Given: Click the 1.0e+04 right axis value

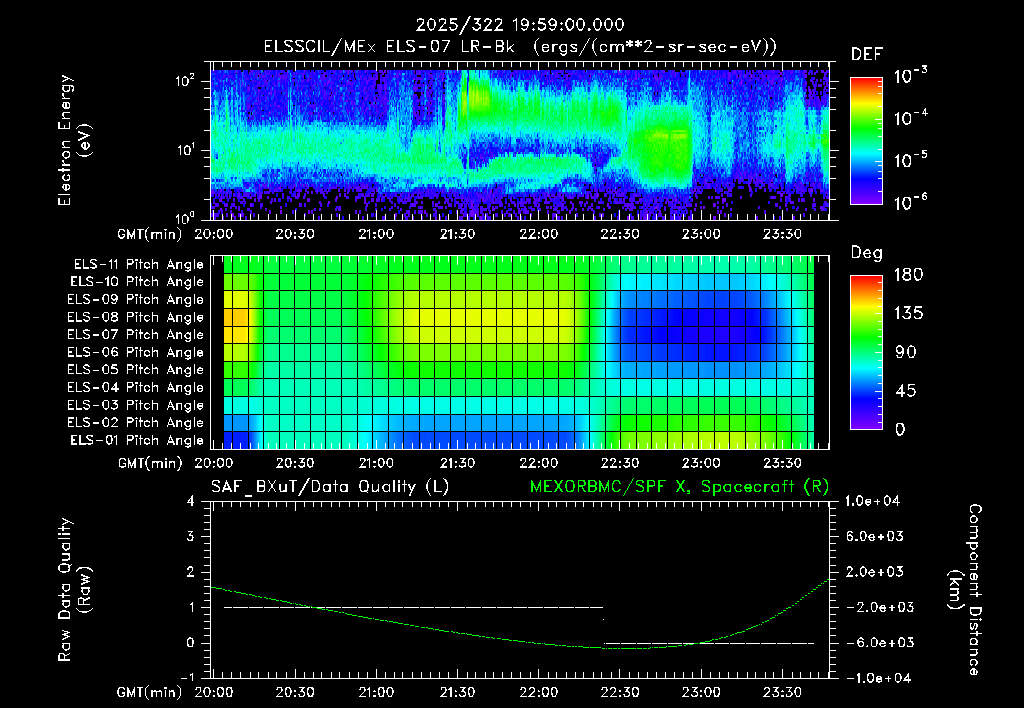Looking at the screenshot, I should click(x=872, y=501).
